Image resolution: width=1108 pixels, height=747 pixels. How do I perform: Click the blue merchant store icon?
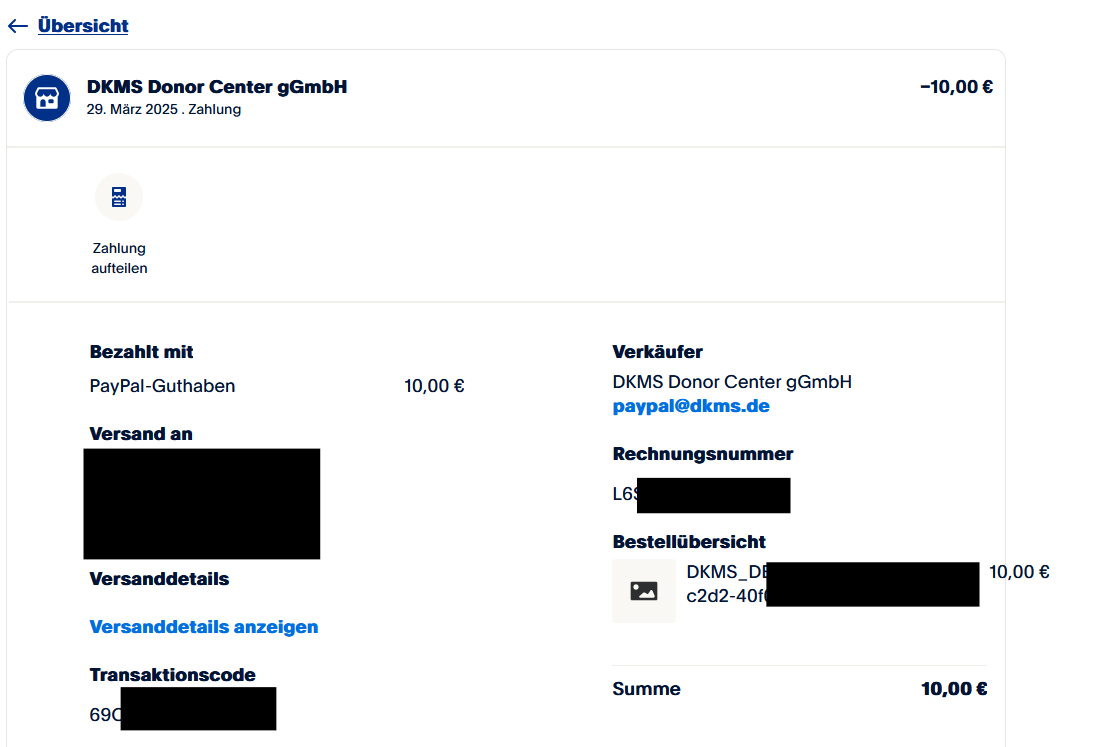47,98
